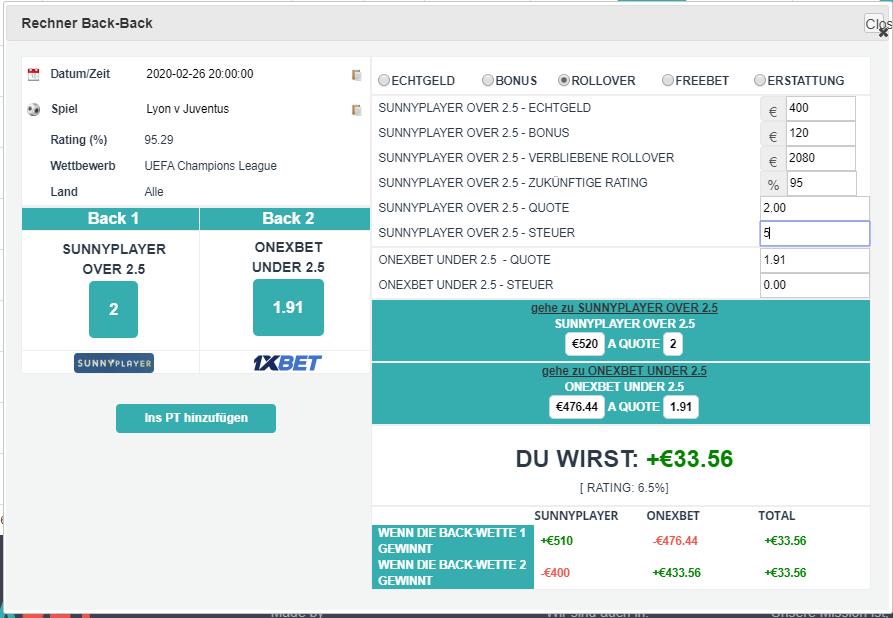Click the Ins PT hinzufügen button
The image size is (893, 618).
196,418
